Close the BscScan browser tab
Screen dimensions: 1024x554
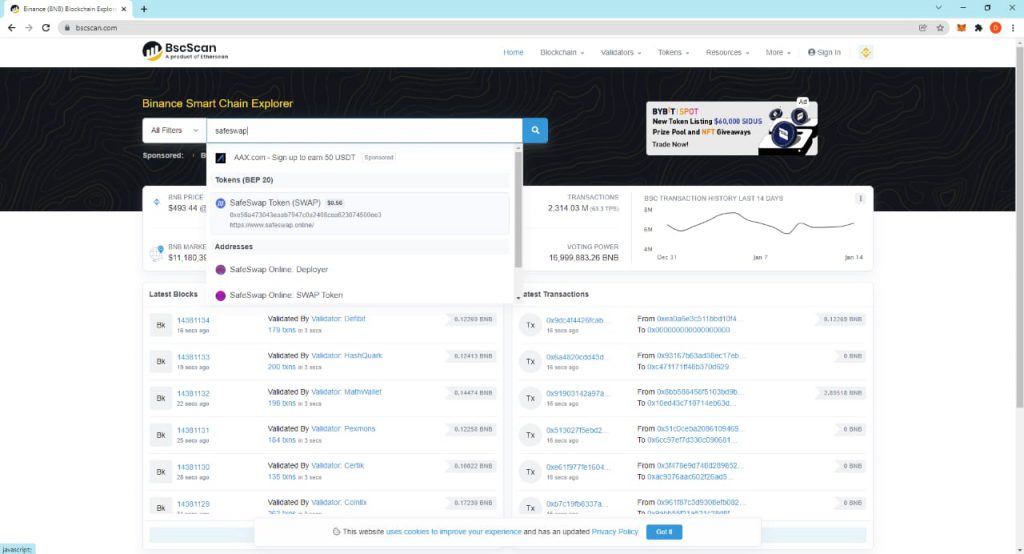(x=123, y=9)
